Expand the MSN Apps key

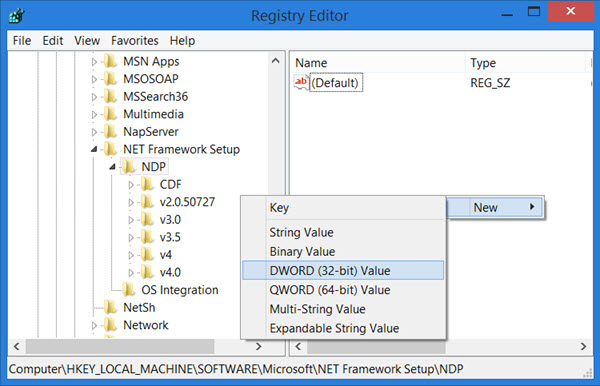pos(94,62)
